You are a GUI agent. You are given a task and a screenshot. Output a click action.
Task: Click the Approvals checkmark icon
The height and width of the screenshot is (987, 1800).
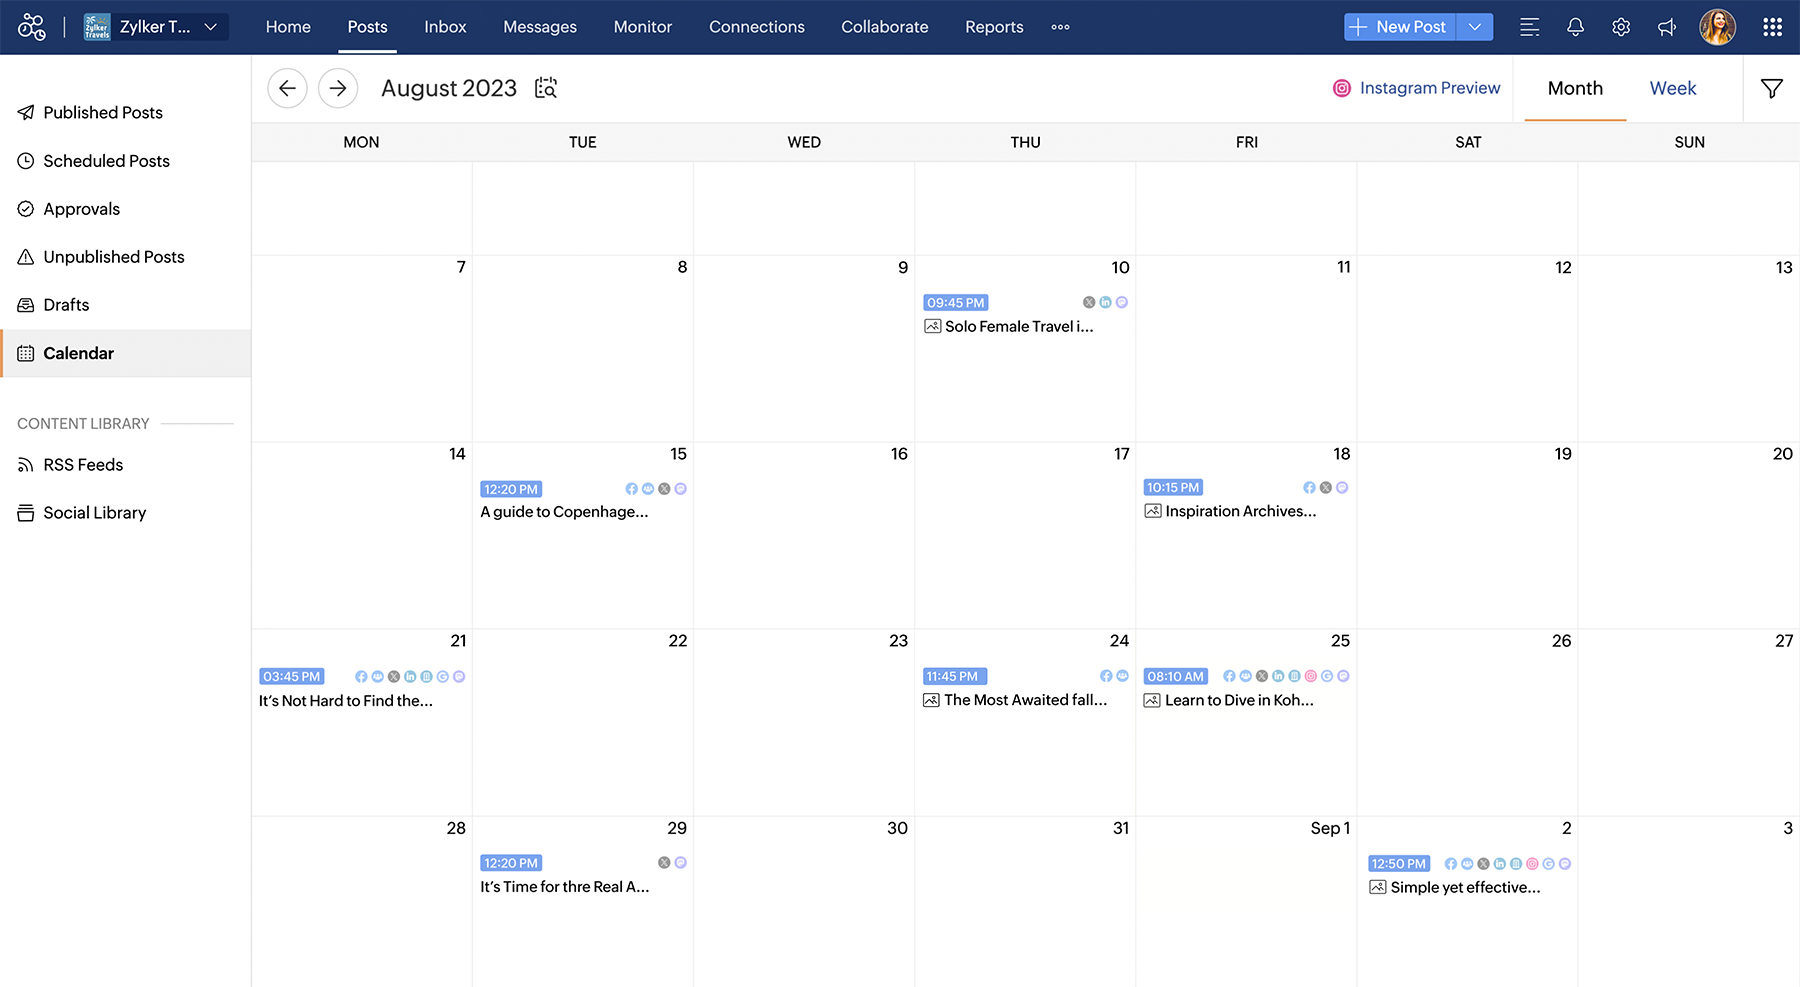pyautogui.click(x=26, y=209)
